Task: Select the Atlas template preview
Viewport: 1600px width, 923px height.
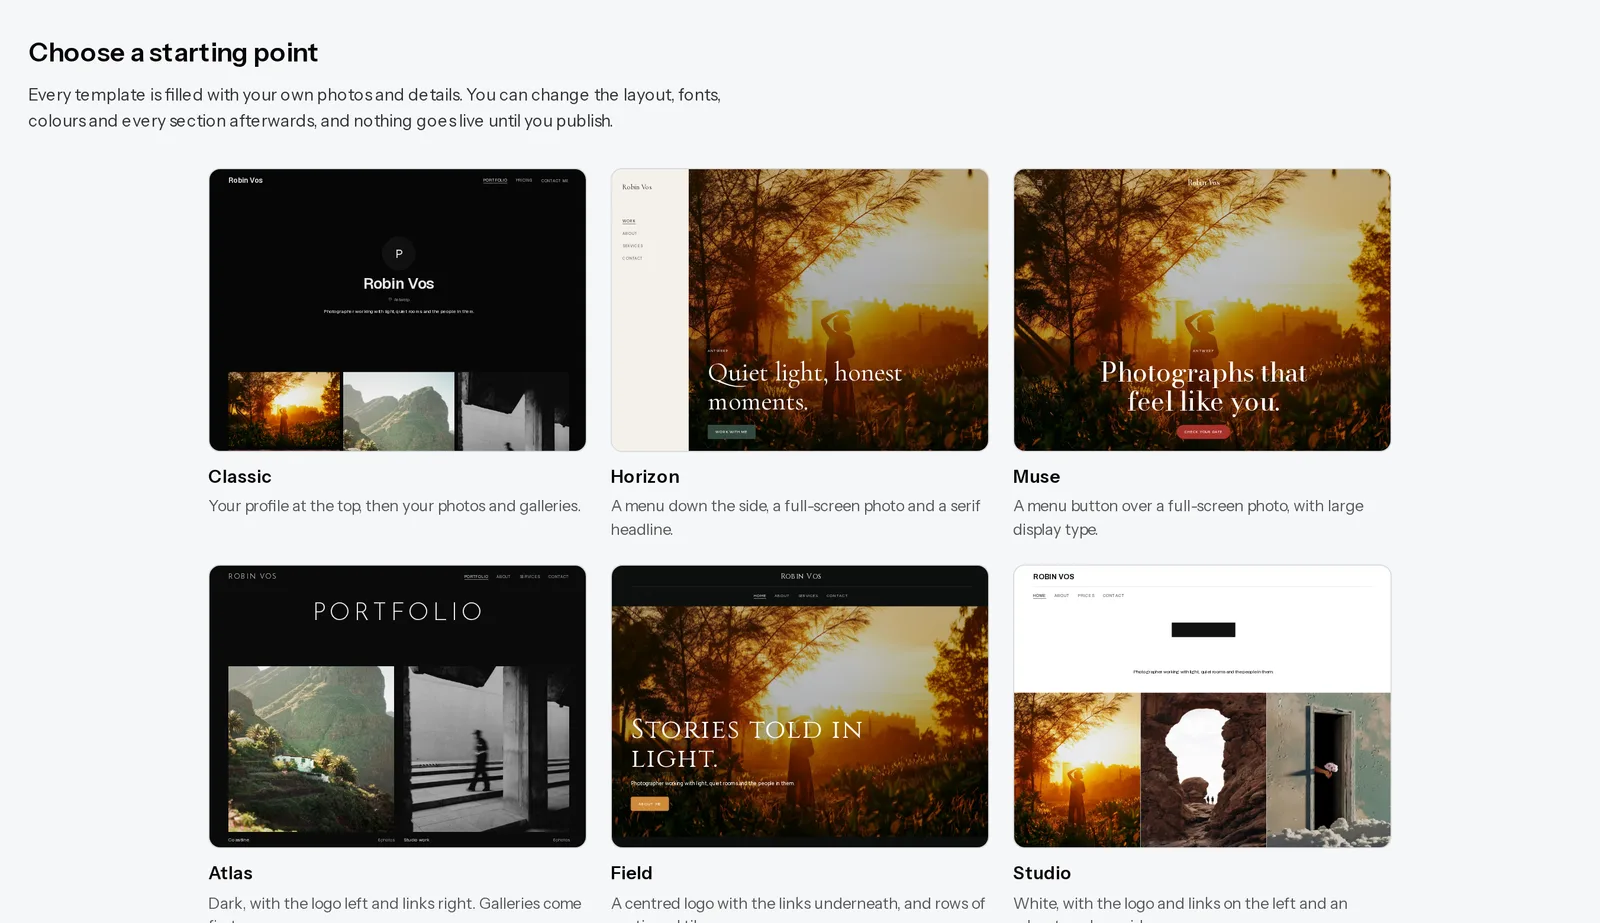Action: point(397,706)
